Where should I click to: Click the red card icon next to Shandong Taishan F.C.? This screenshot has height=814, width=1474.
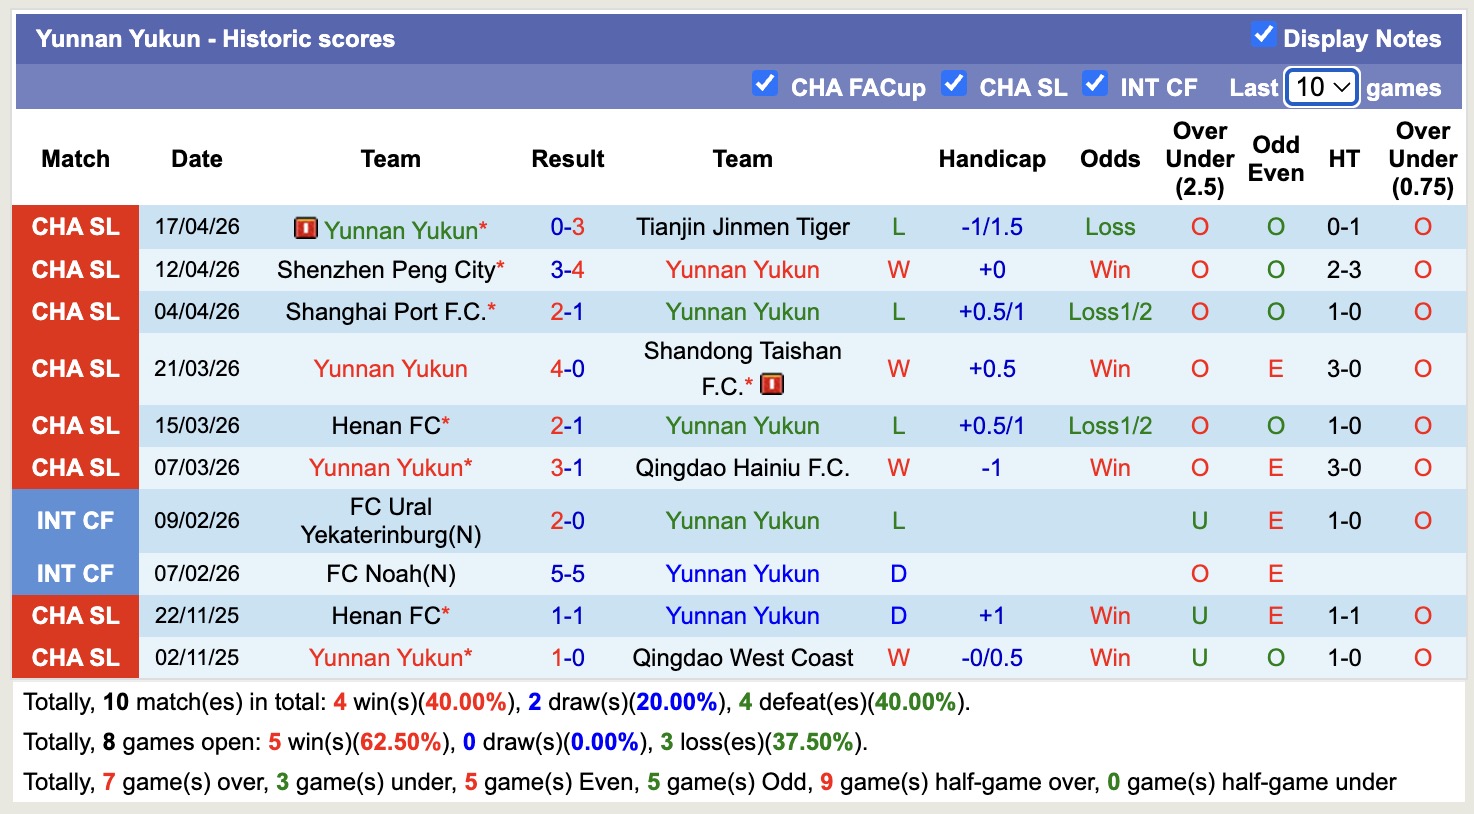(771, 383)
